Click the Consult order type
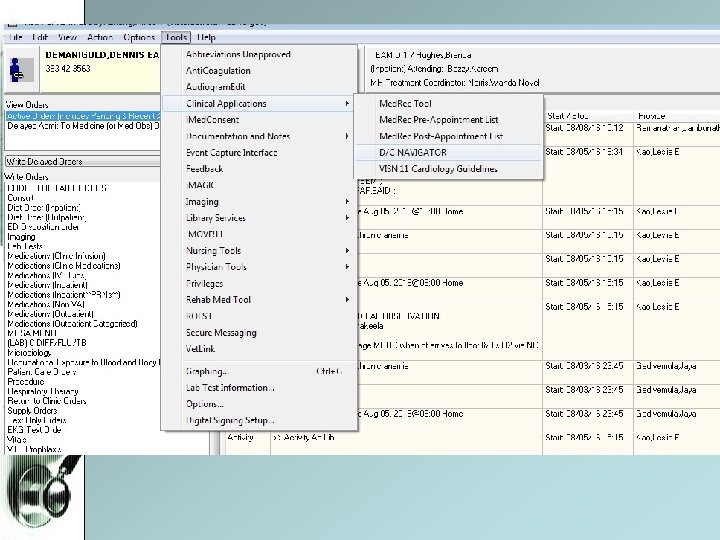The image size is (720, 540). (x=20, y=198)
